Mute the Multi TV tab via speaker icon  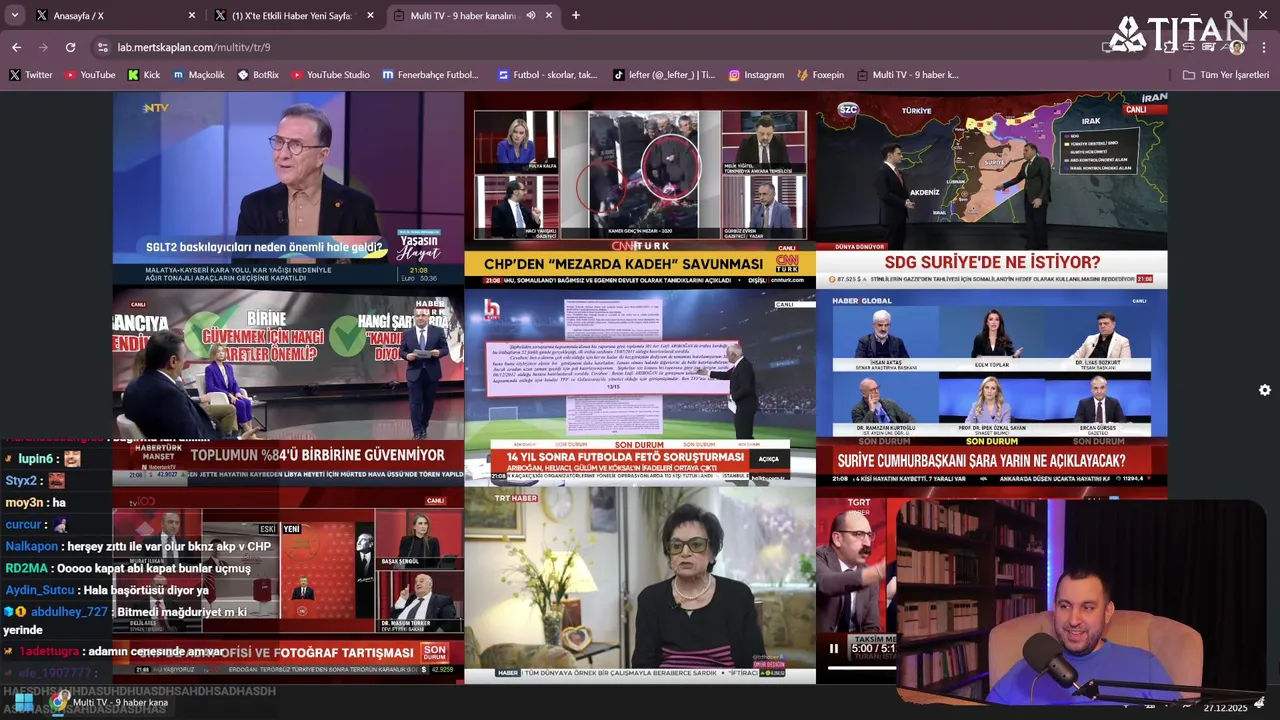[531, 15]
